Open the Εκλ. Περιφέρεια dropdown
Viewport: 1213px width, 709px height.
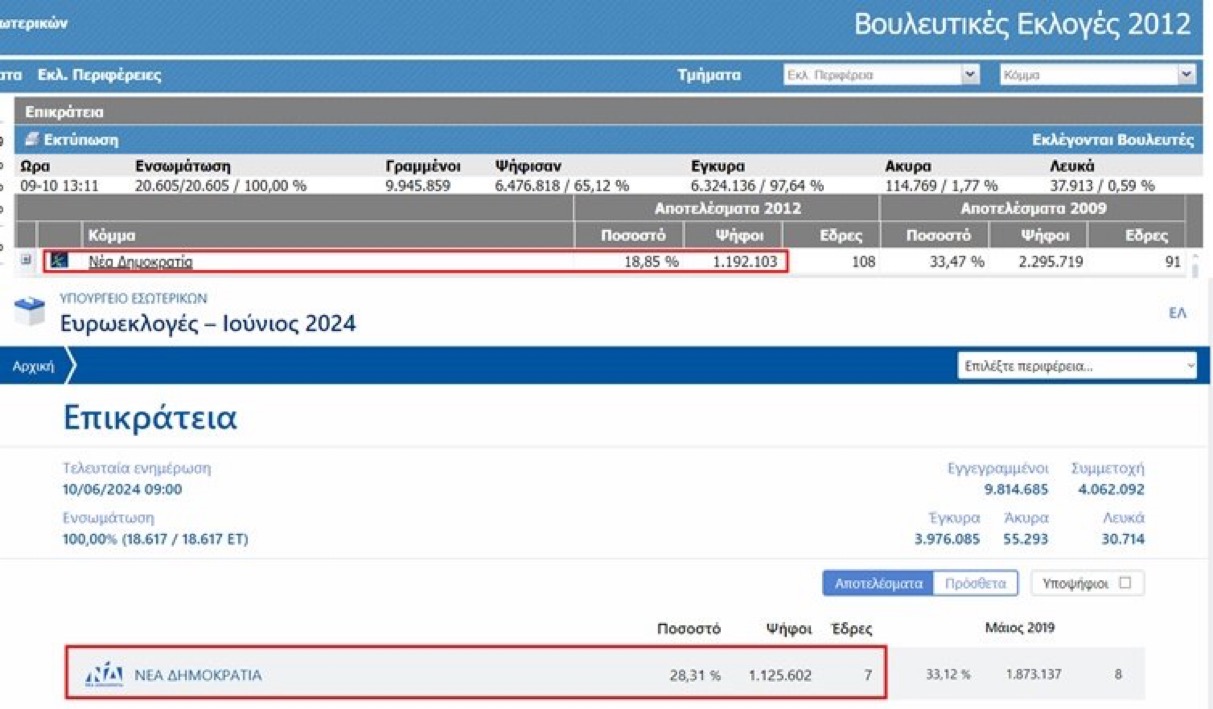coord(881,75)
